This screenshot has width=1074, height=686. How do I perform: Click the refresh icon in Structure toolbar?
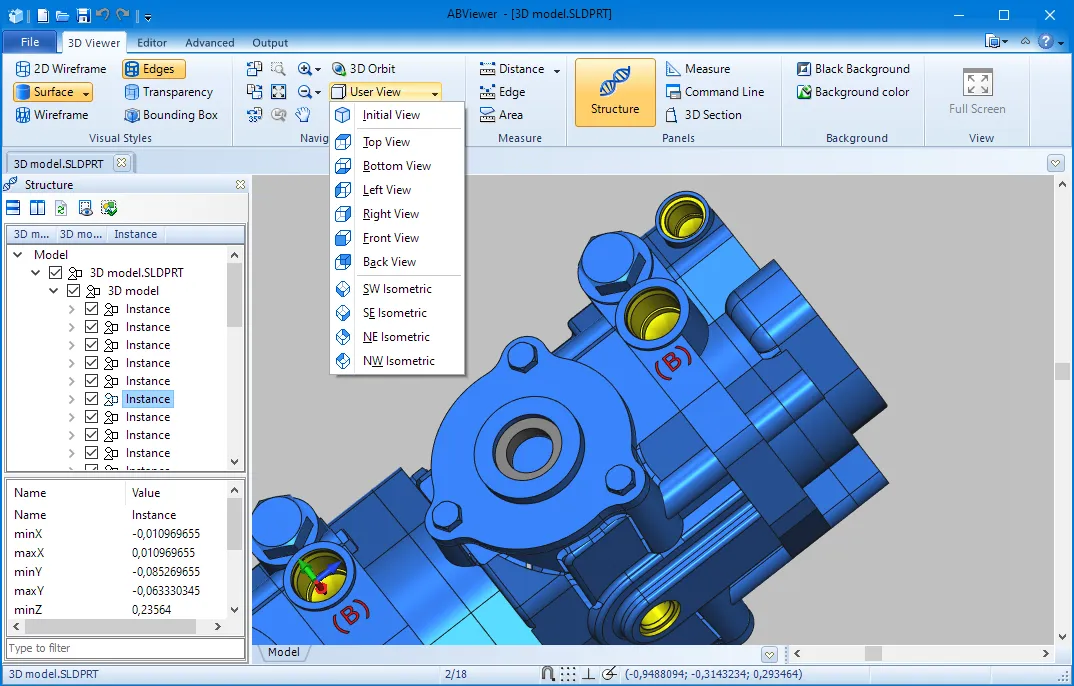coord(61,208)
